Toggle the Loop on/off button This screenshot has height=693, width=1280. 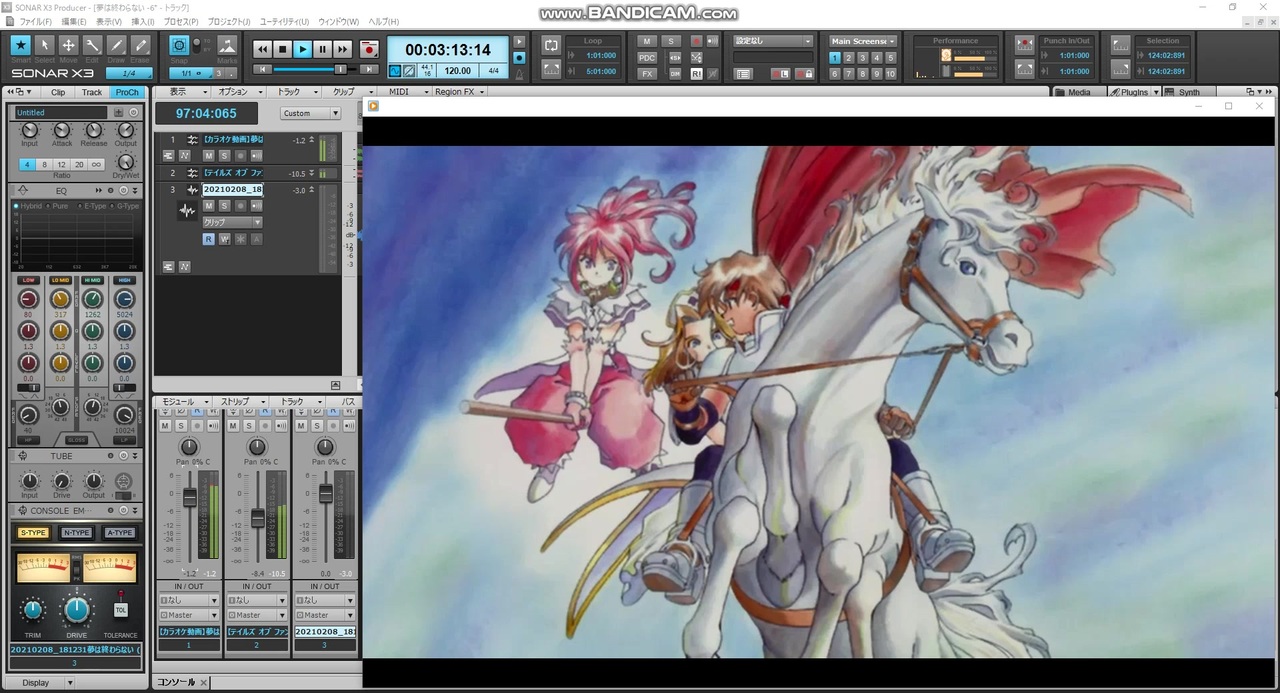[551, 45]
